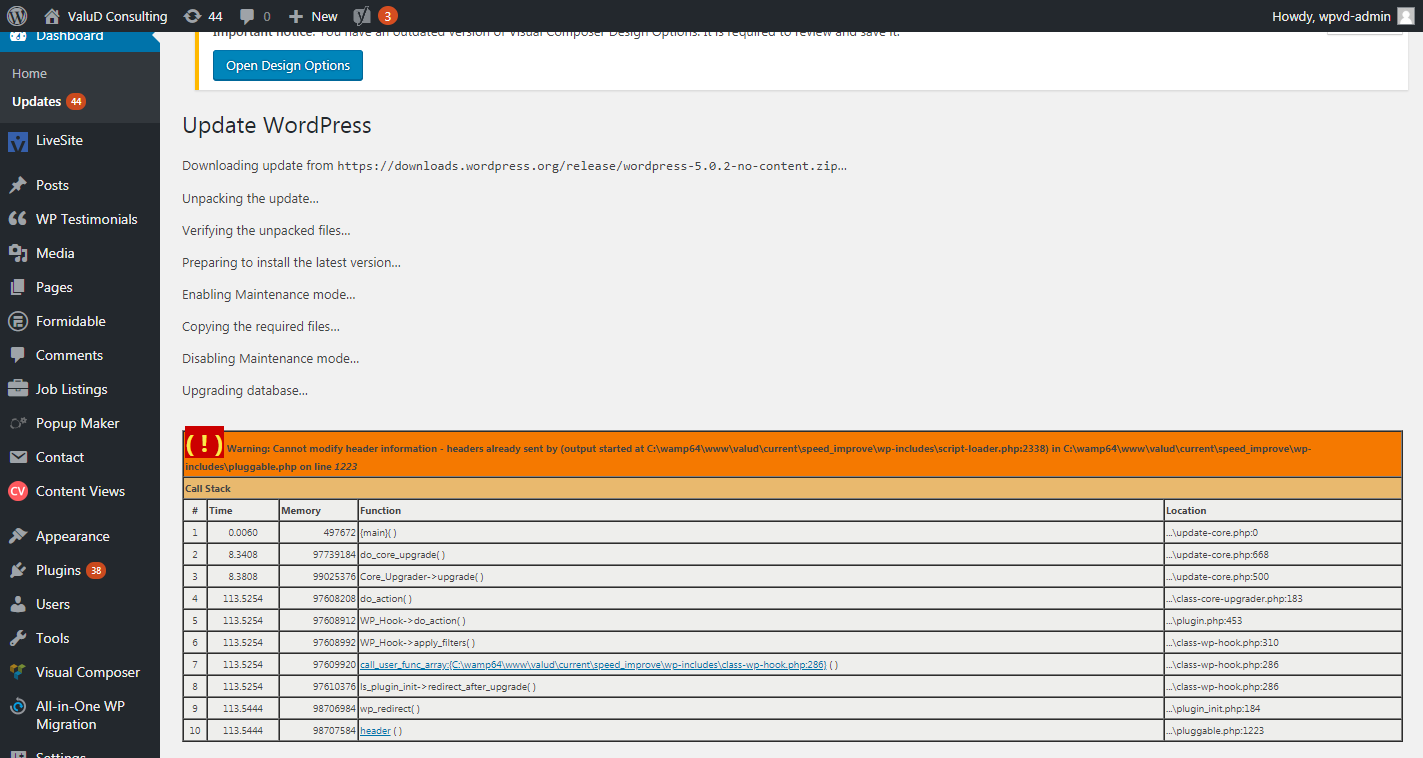Click the plus New icon

(296, 16)
